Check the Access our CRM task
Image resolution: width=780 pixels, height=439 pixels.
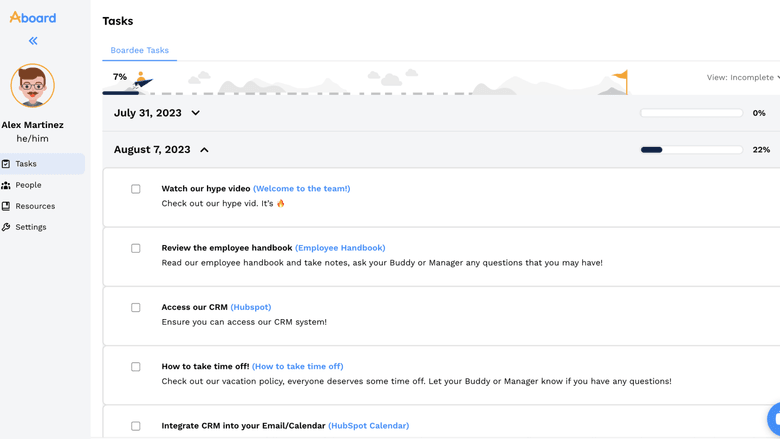point(136,308)
